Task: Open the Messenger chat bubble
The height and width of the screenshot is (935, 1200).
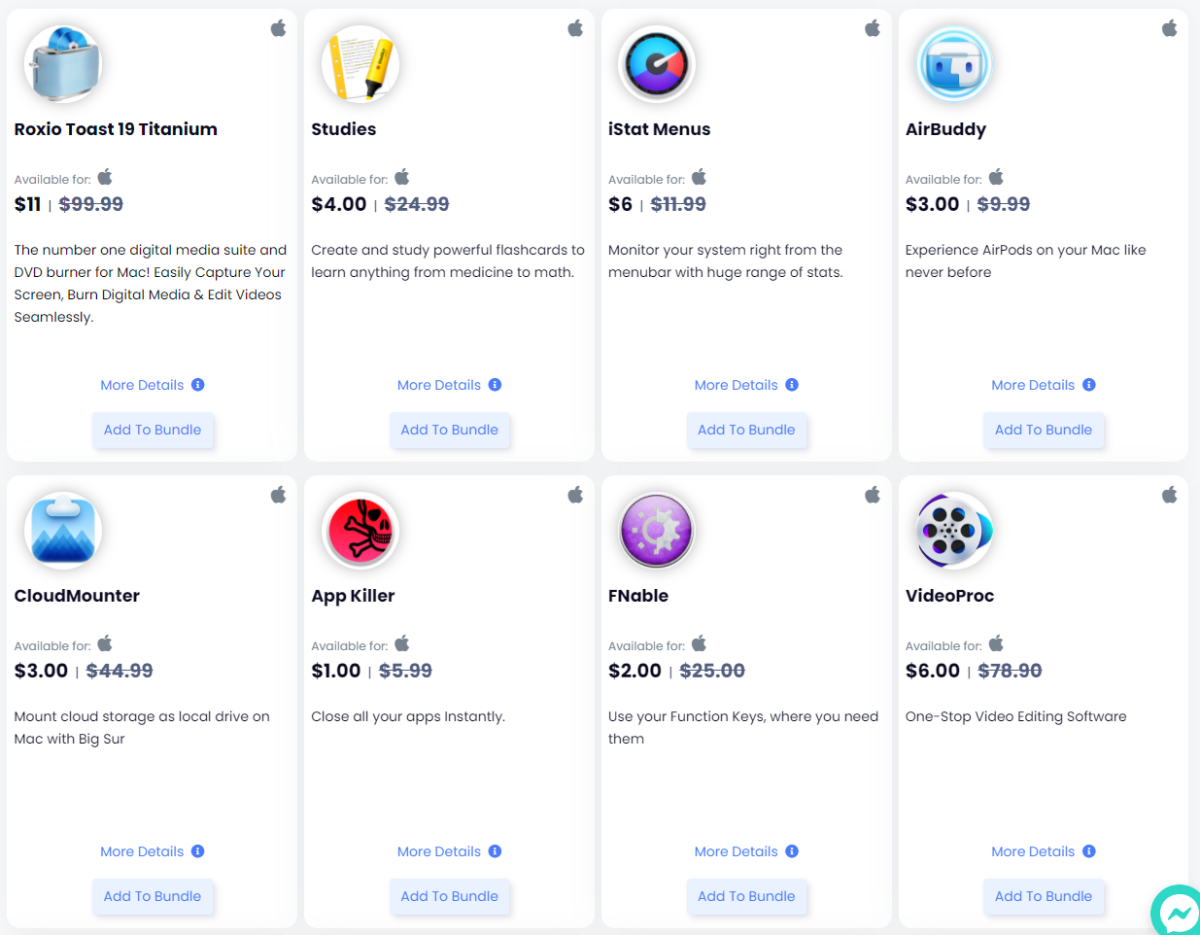Action: point(1178,910)
